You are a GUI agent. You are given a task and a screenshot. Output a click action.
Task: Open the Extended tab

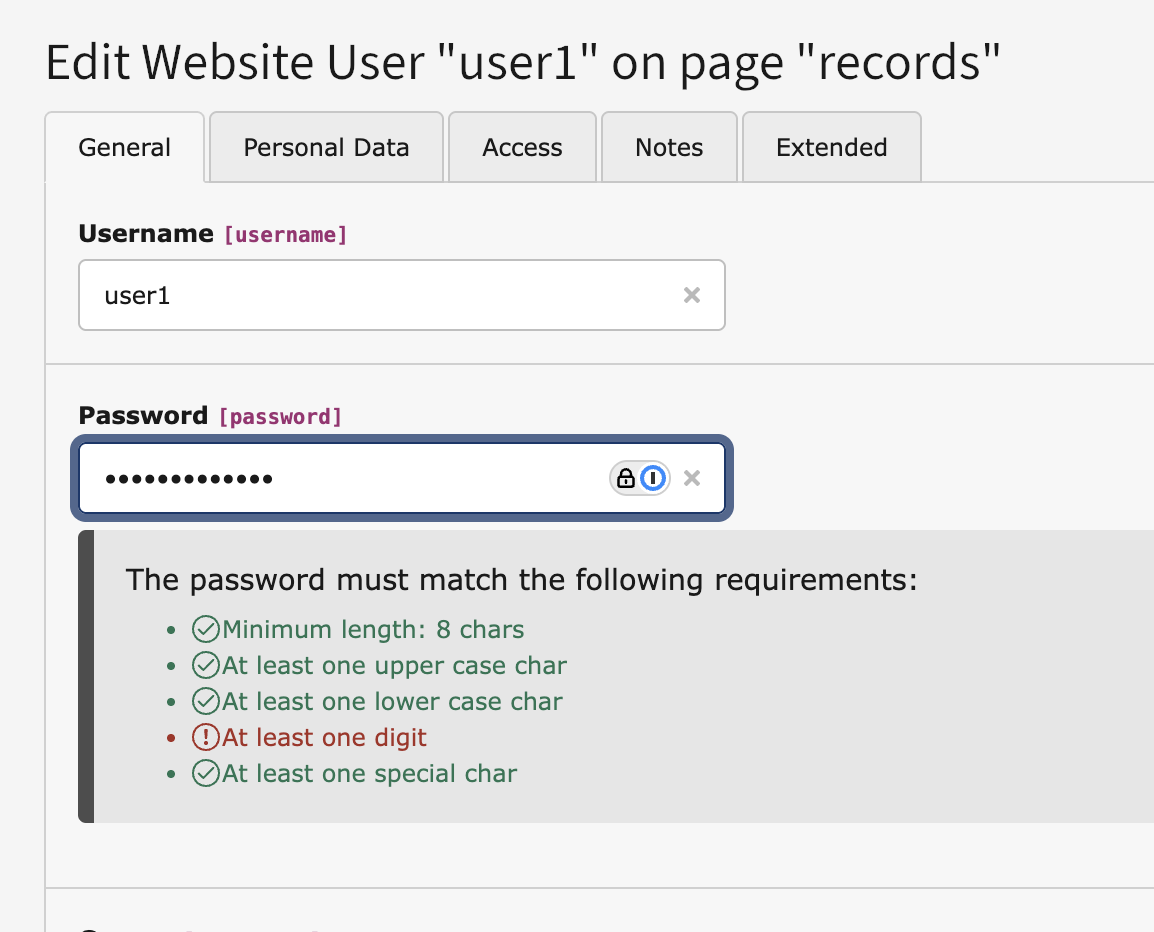click(x=831, y=148)
